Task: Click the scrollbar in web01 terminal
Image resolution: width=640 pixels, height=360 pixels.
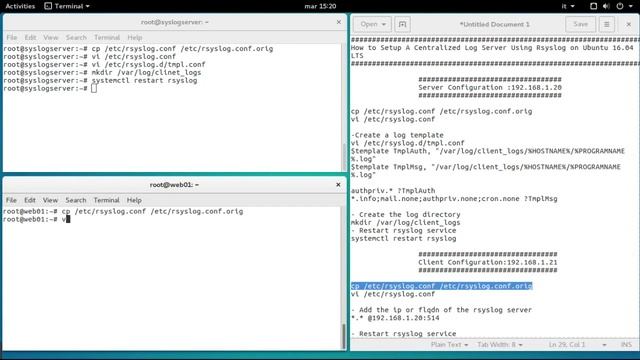Action: 344,336
